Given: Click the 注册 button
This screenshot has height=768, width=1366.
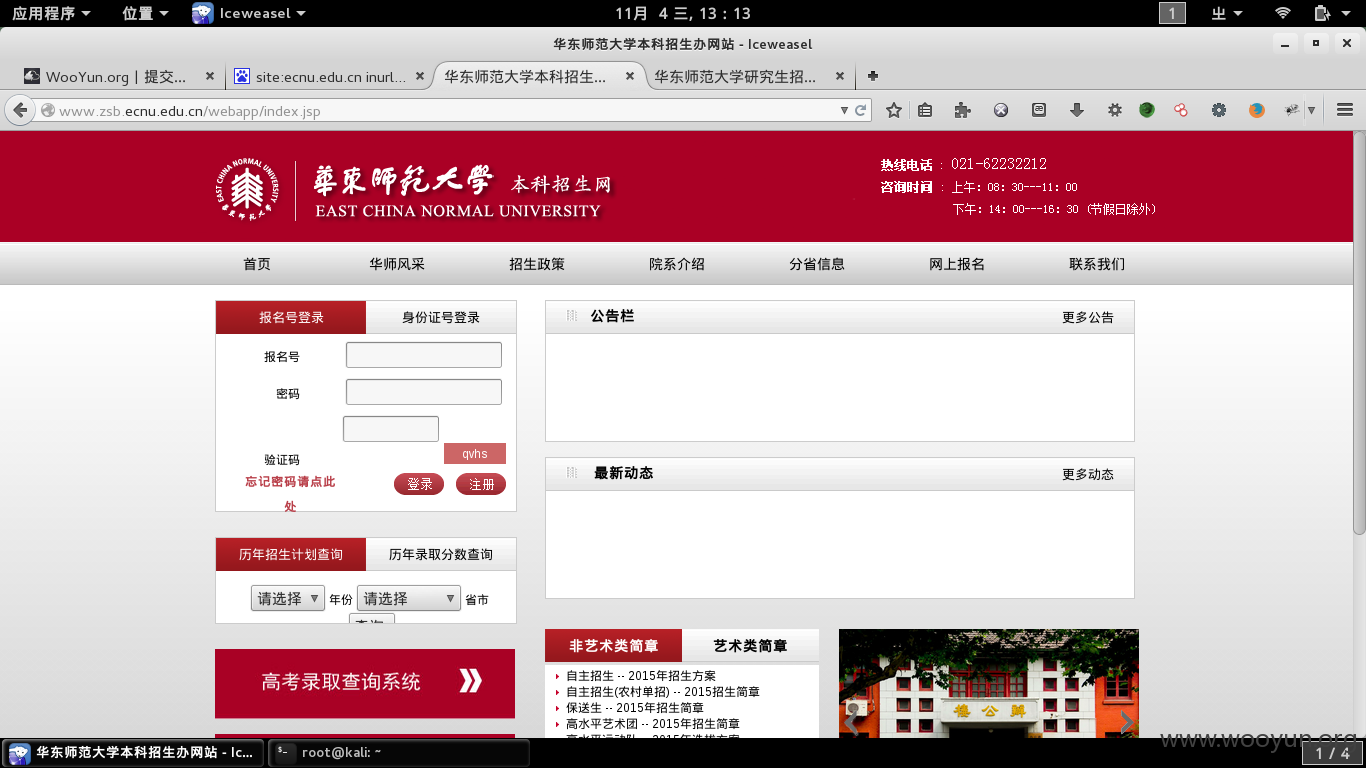Looking at the screenshot, I should (x=481, y=484).
